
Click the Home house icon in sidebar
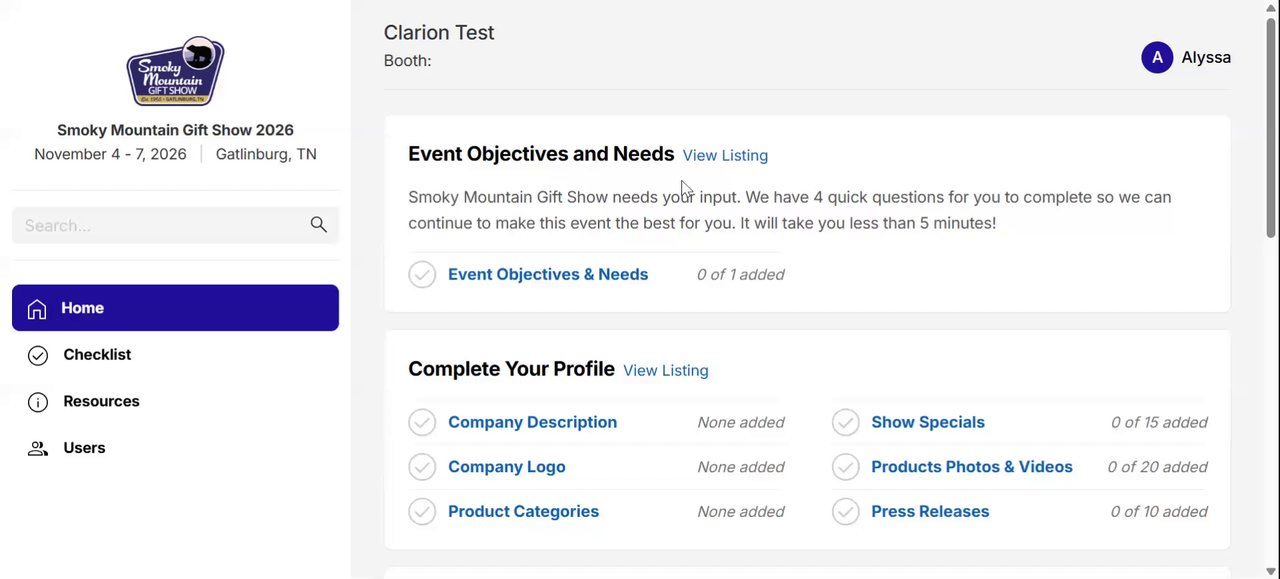(37, 309)
